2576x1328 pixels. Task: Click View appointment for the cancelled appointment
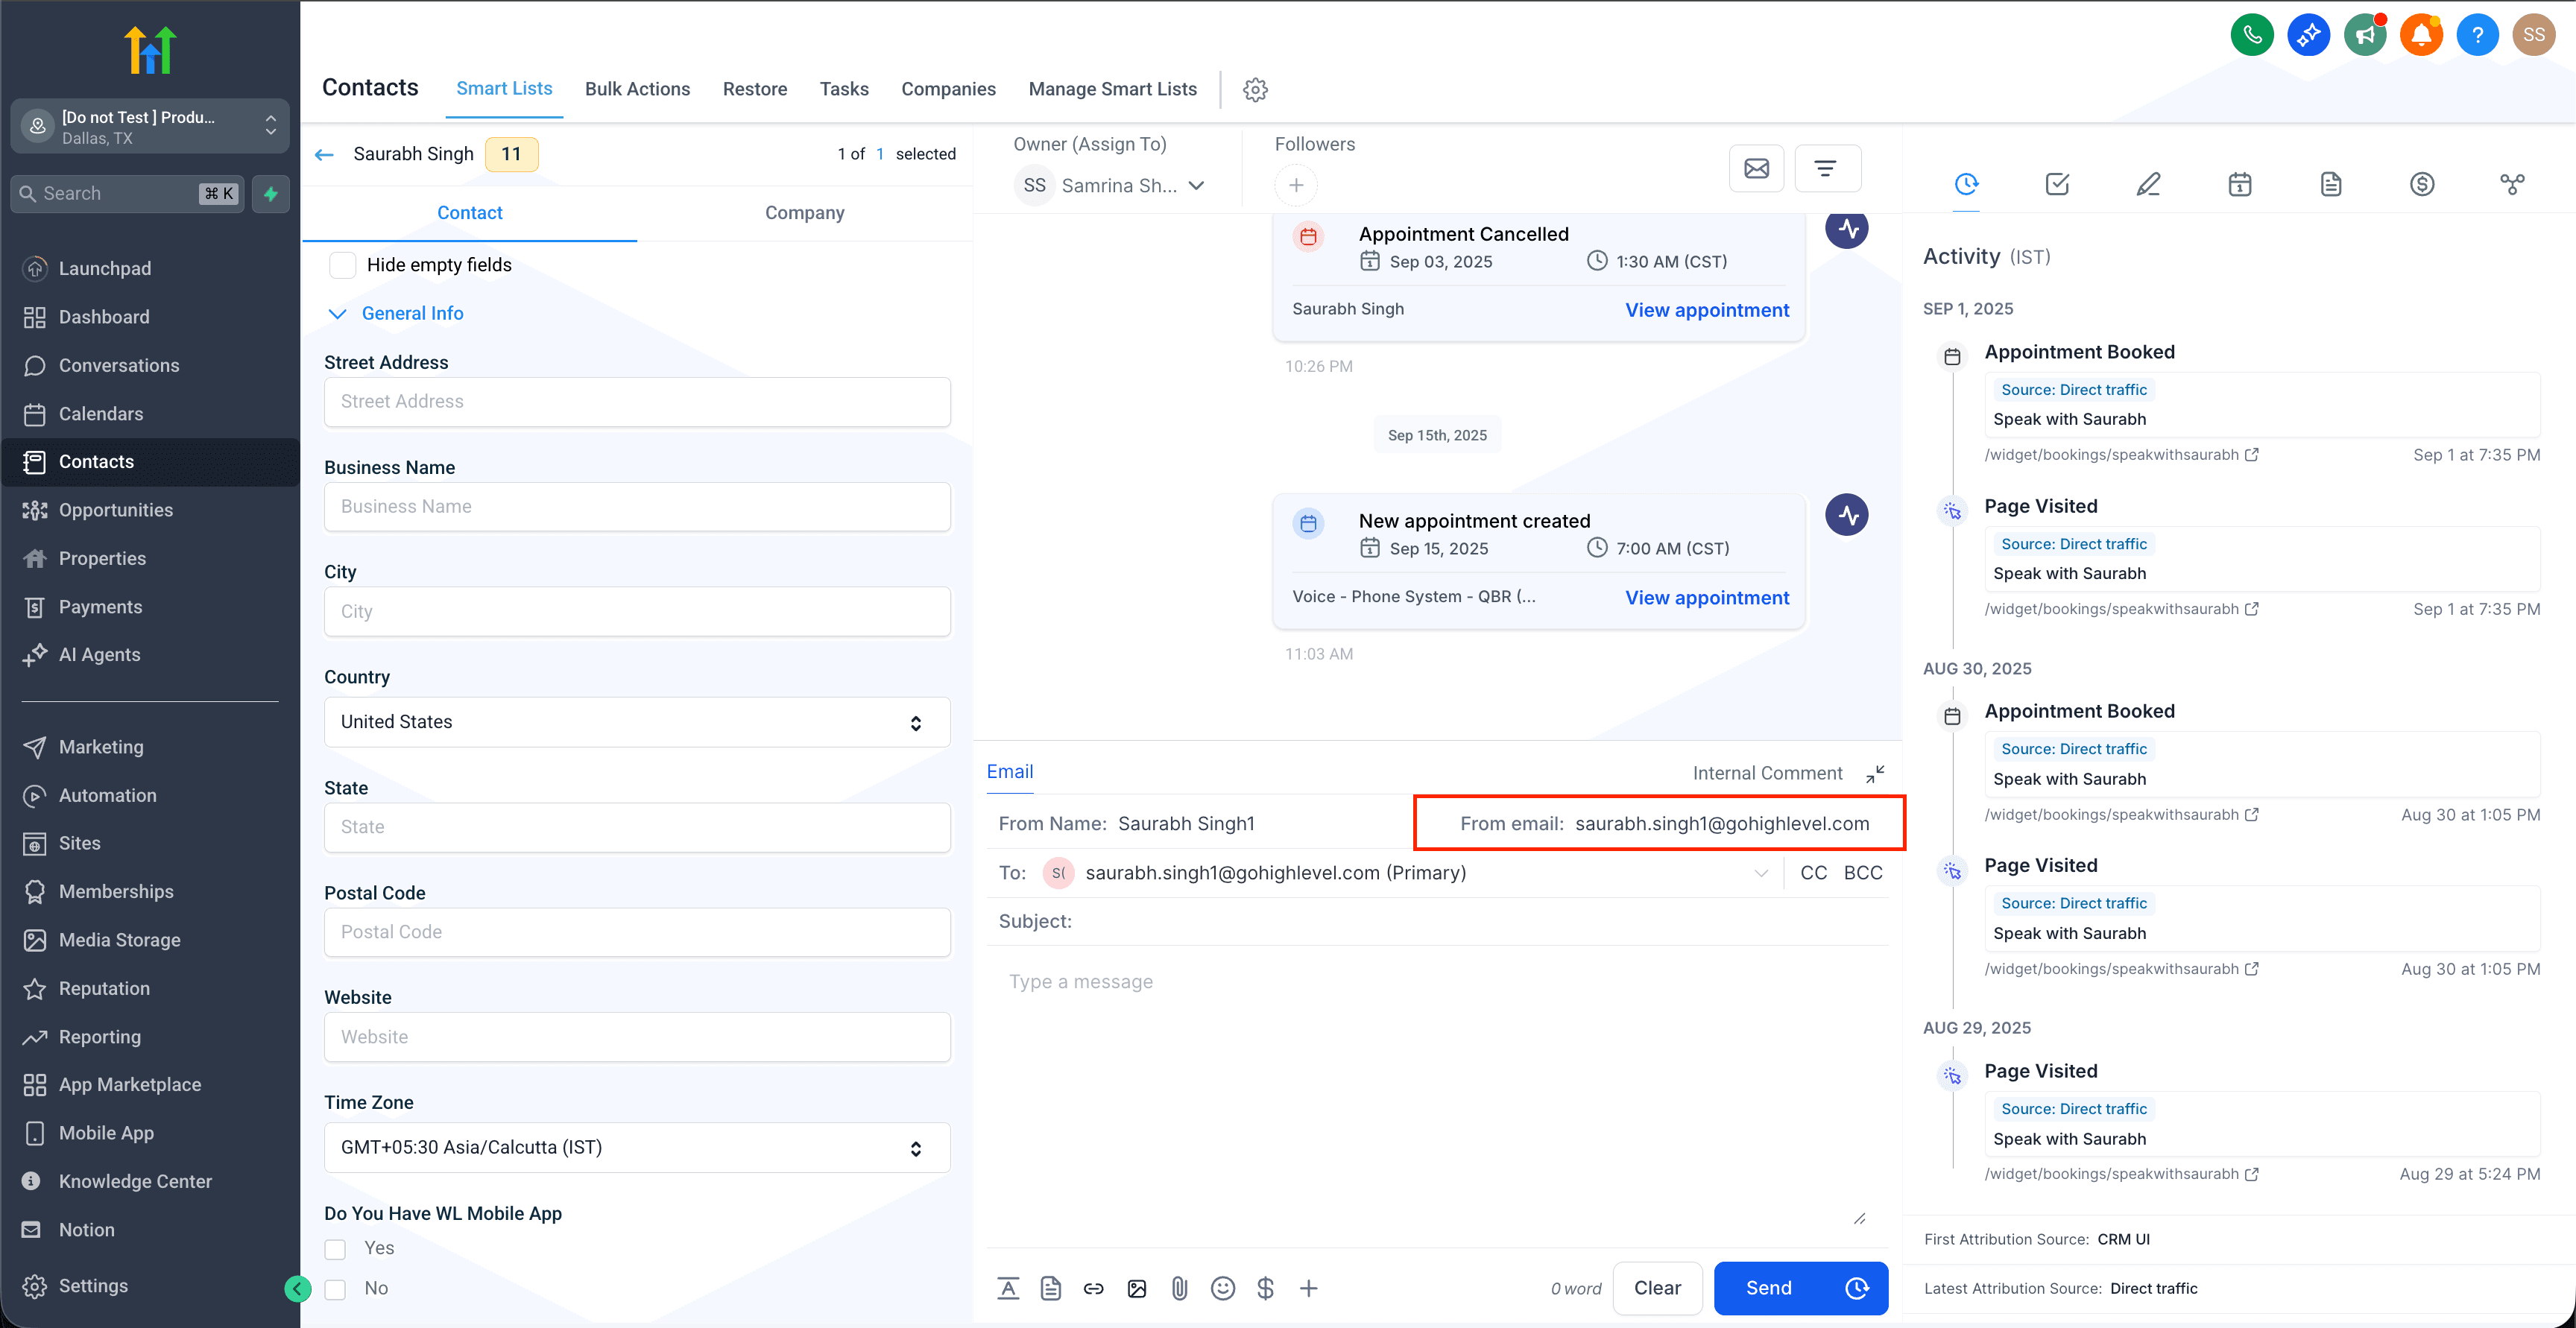[1707, 310]
